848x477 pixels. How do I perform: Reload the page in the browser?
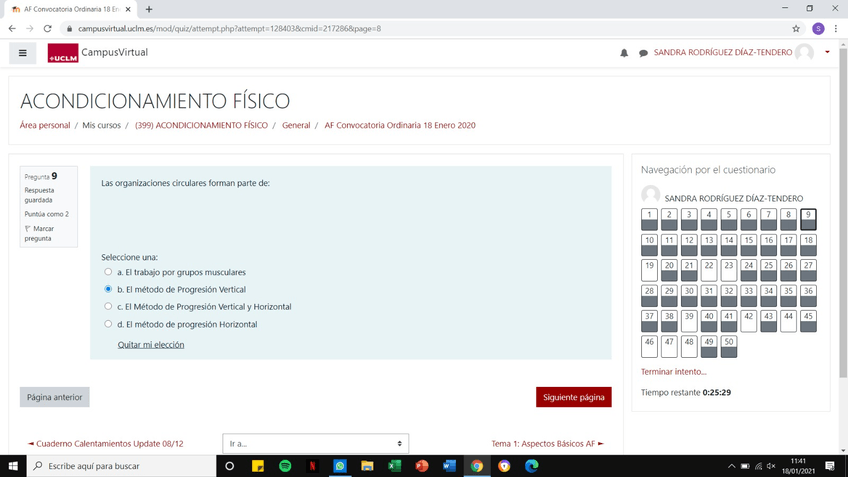click(x=47, y=29)
